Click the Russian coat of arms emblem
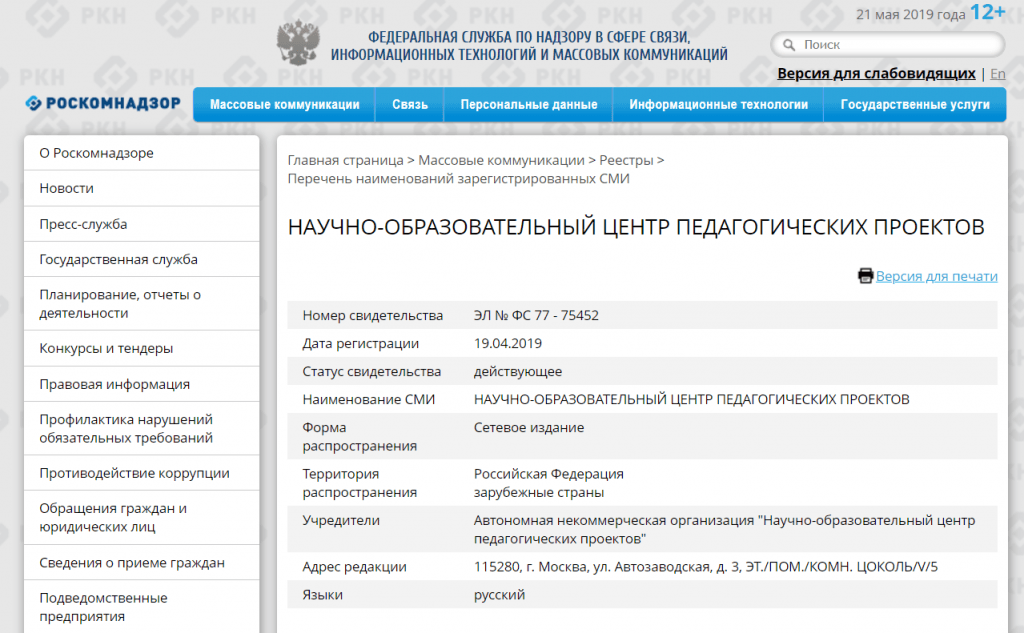 pyautogui.click(x=295, y=40)
